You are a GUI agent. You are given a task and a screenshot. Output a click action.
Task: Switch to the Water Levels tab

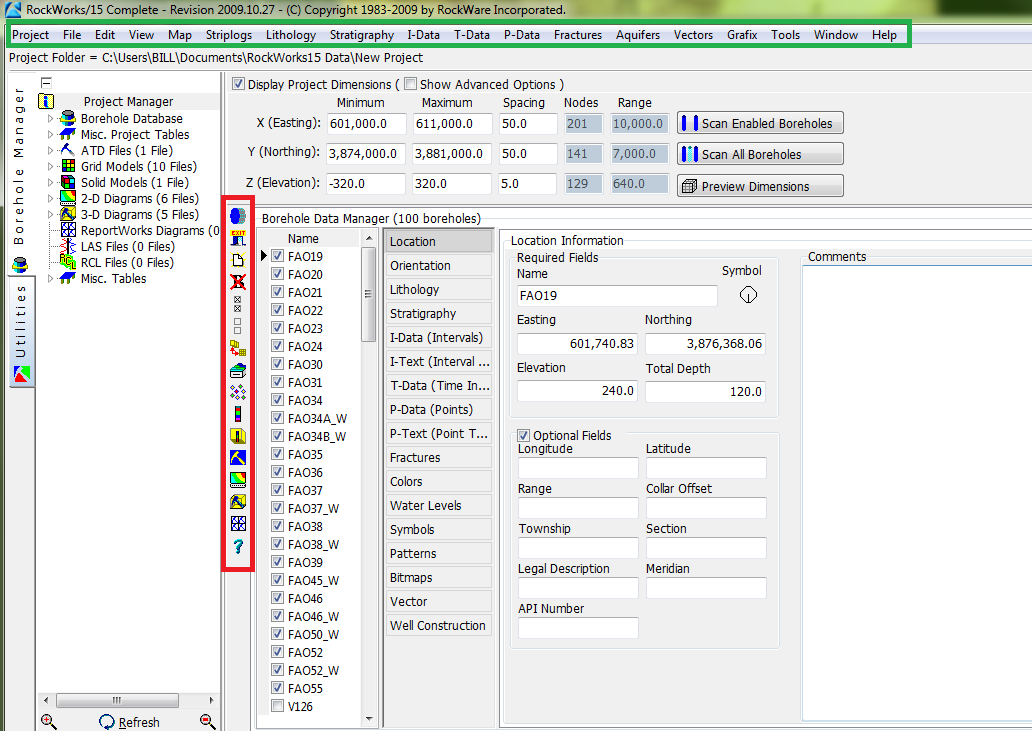(438, 505)
